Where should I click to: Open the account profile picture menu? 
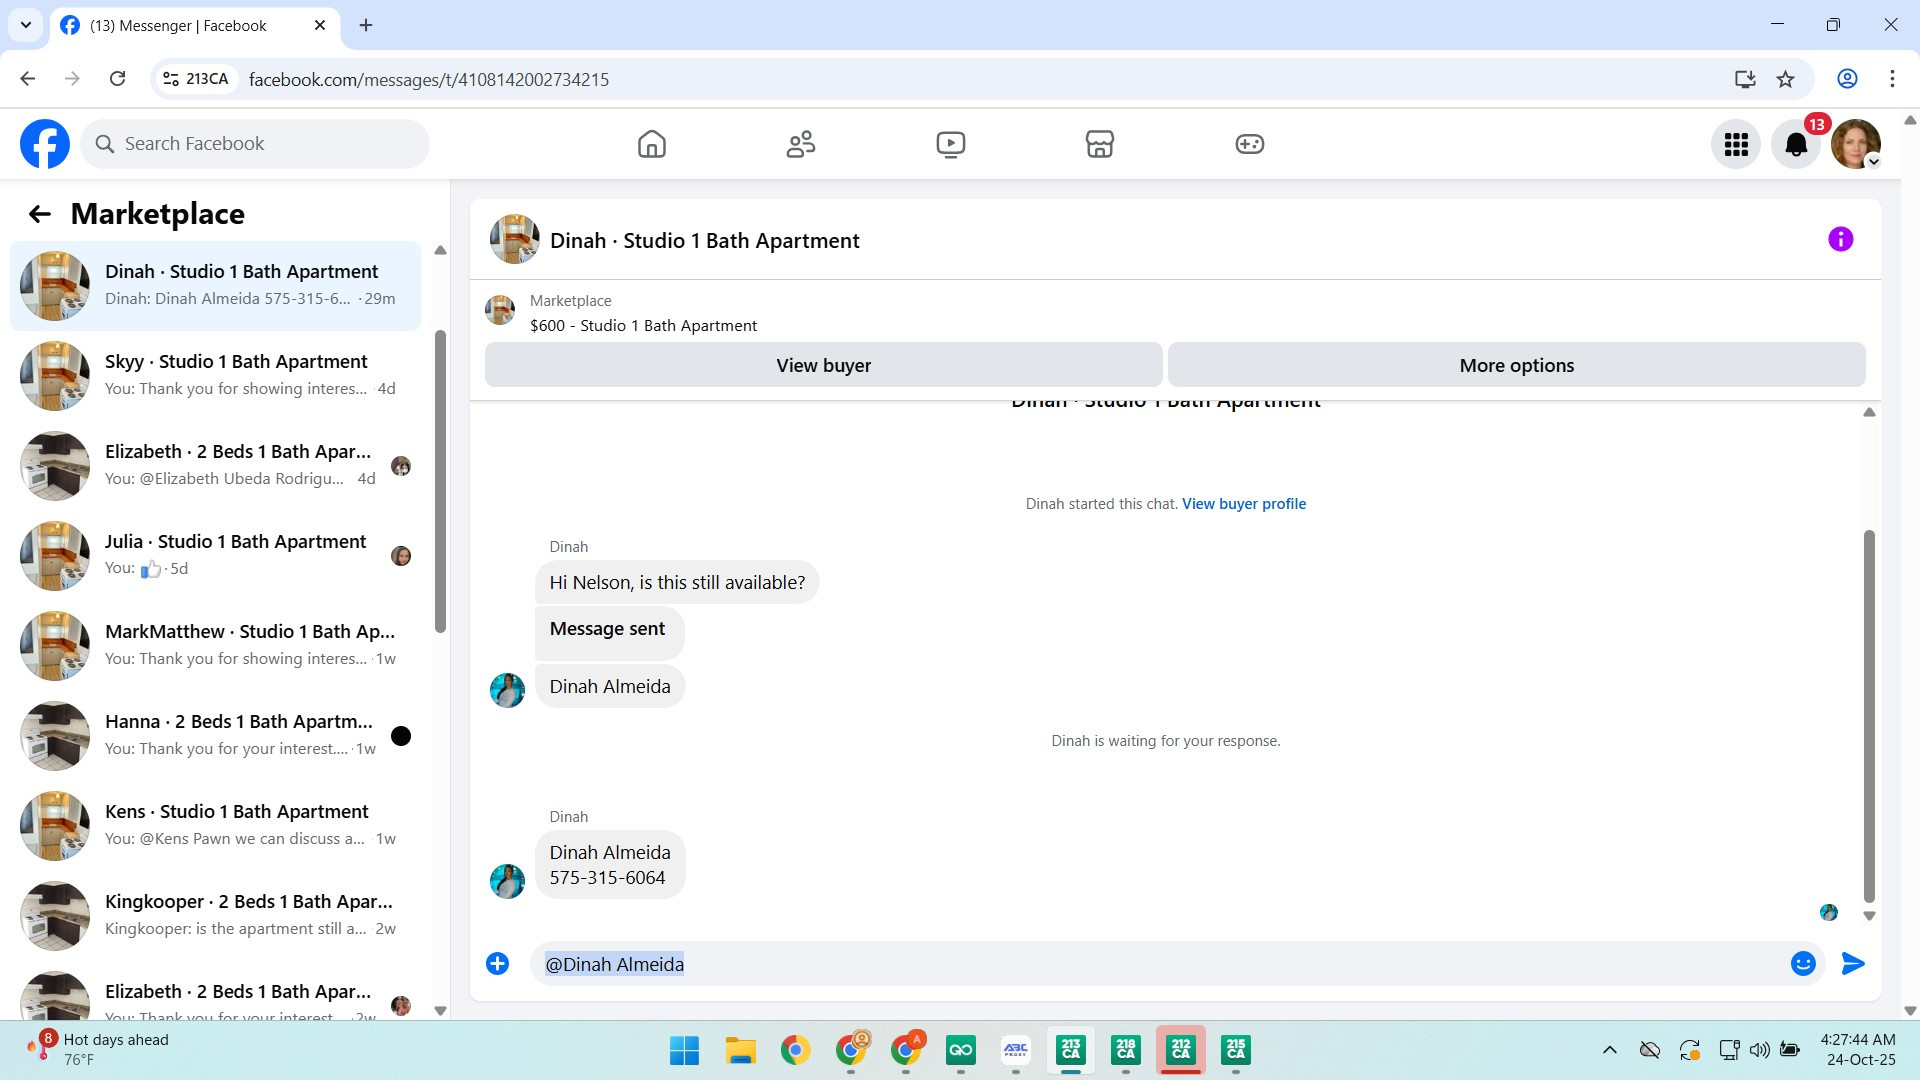coord(1856,145)
